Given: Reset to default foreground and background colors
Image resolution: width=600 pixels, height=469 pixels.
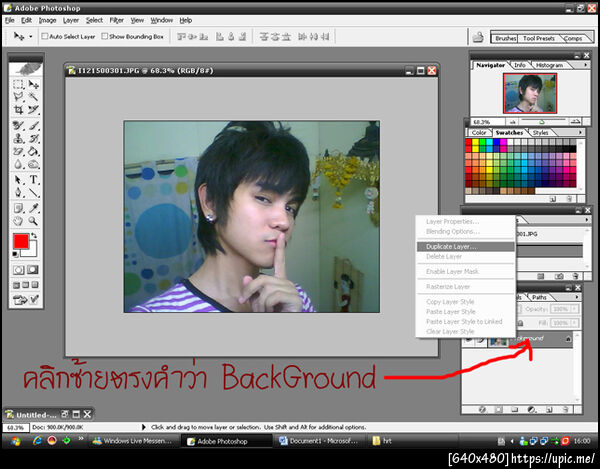Looking at the screenshot, I should tap(15, 254).
